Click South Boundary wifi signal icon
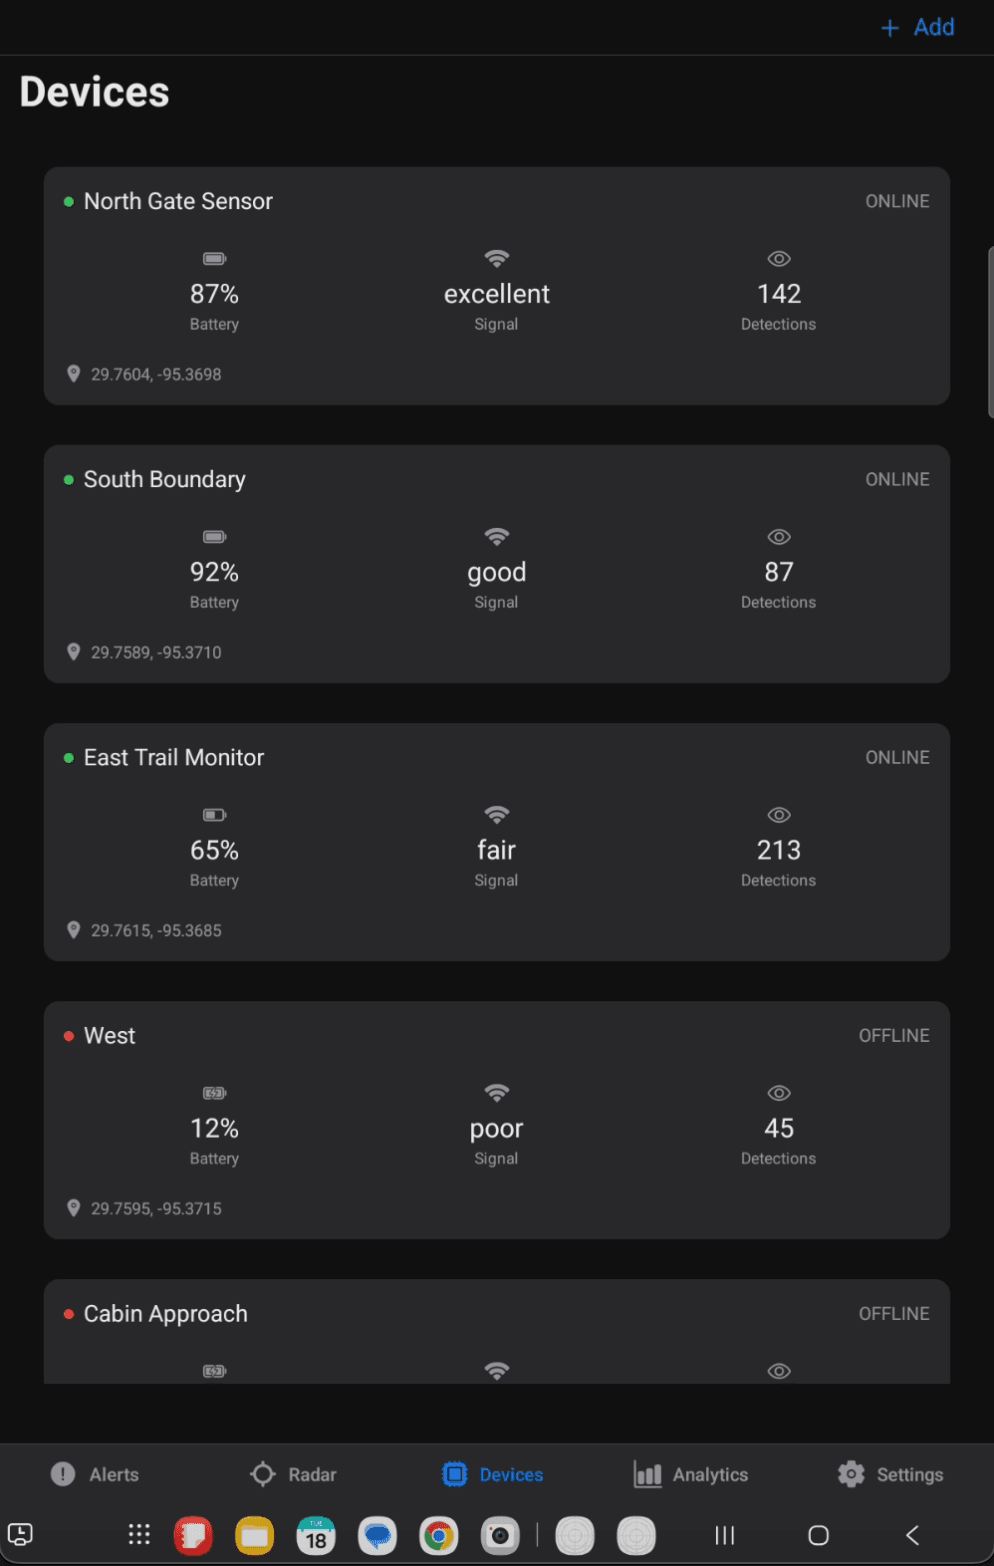 (x=496, y=537)
